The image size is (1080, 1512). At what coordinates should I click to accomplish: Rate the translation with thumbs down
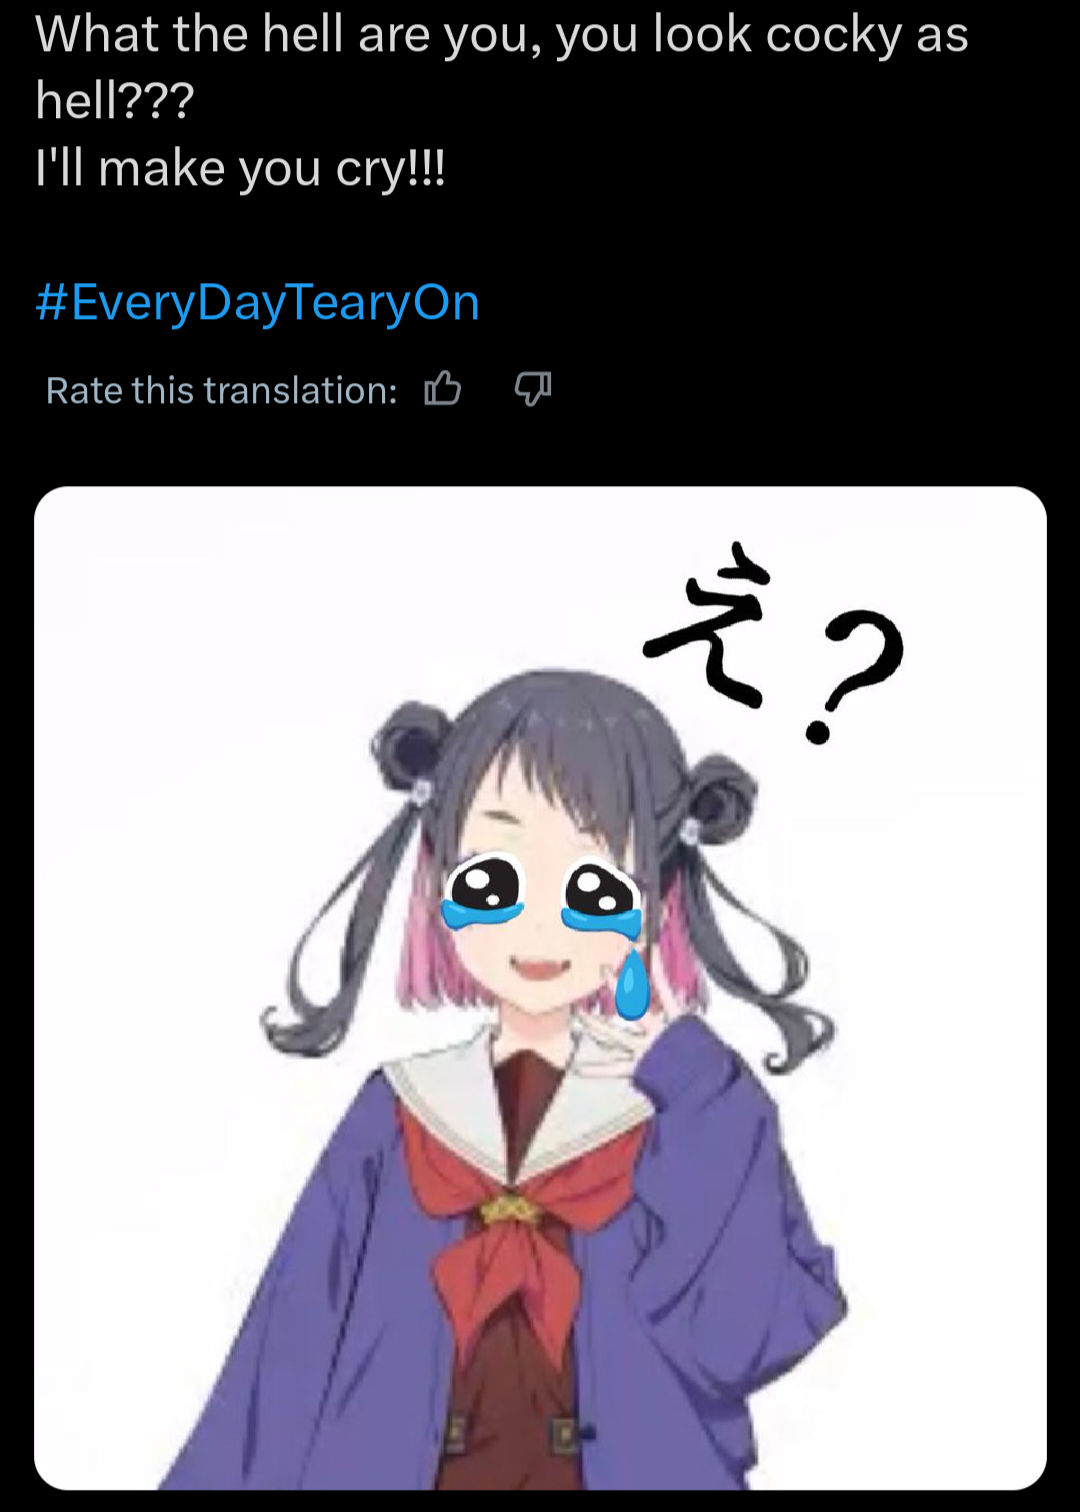pyautogui.click(x=533, y=389)
